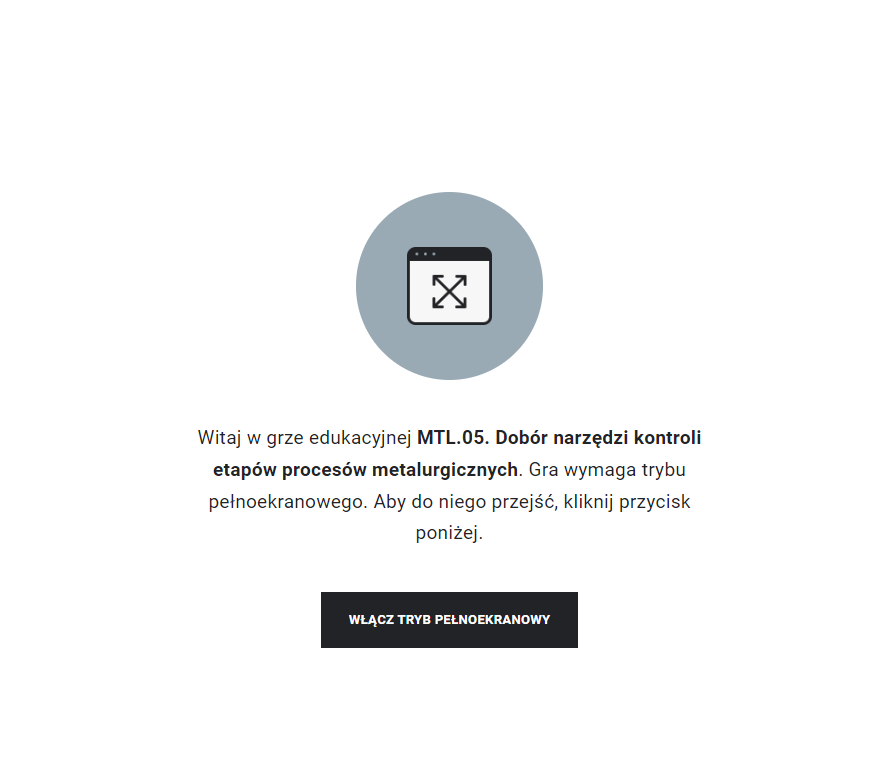Click the gray circle around the window icon

tap(449, 286)
